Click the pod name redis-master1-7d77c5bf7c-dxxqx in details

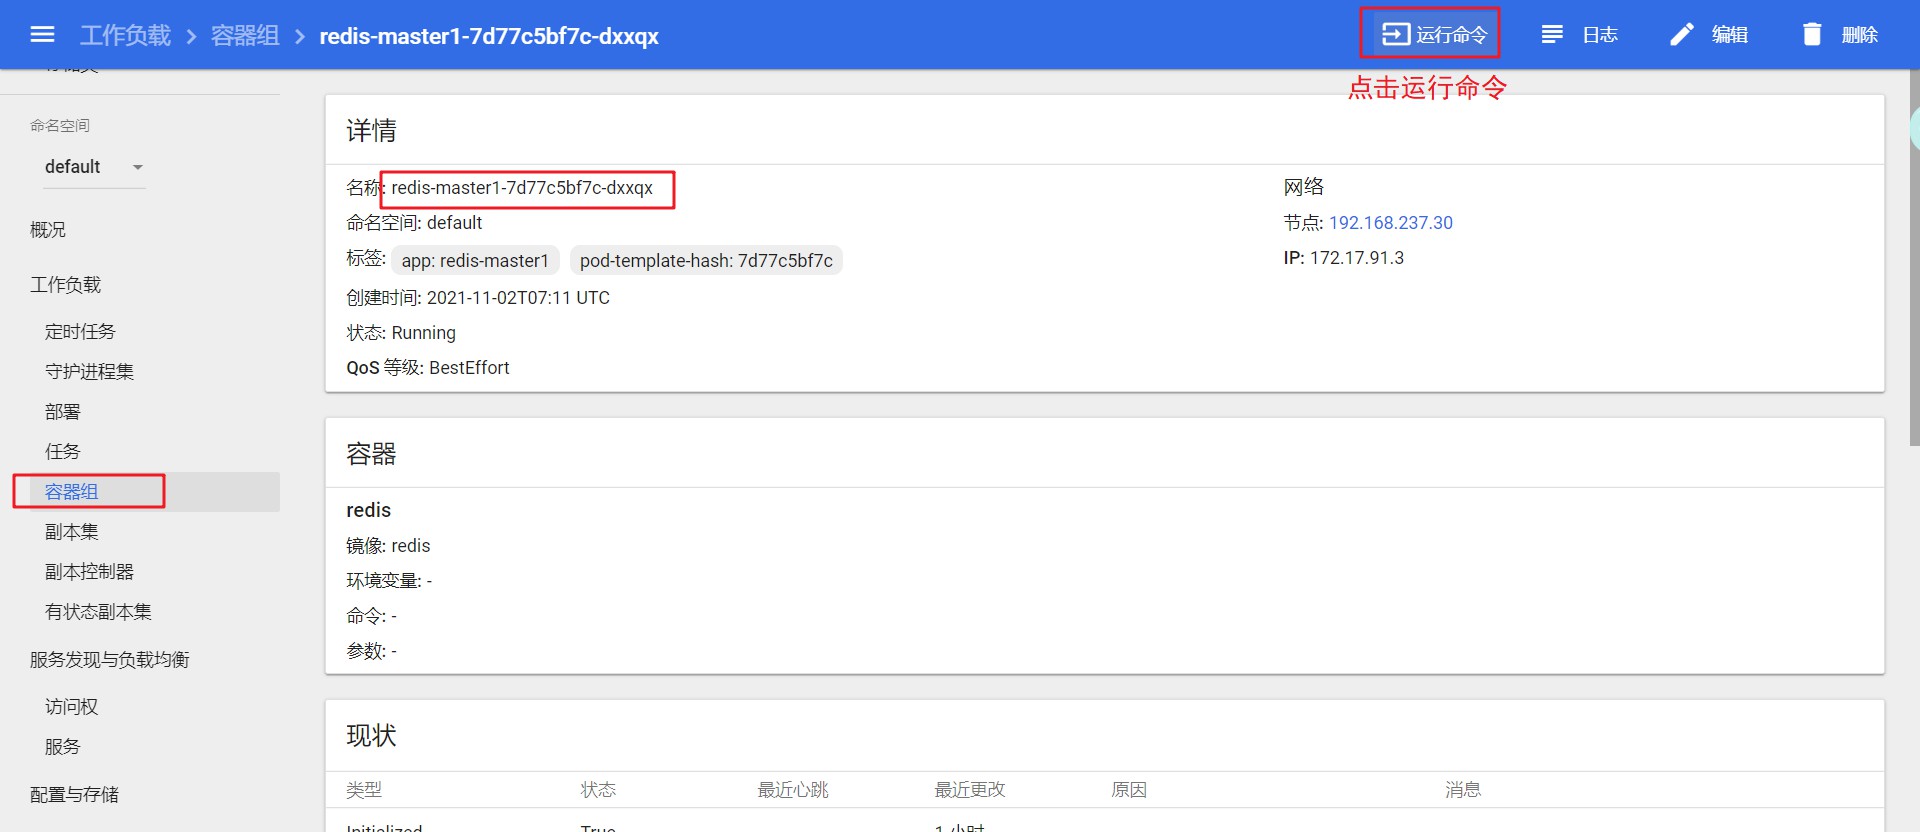coord(522,188)
